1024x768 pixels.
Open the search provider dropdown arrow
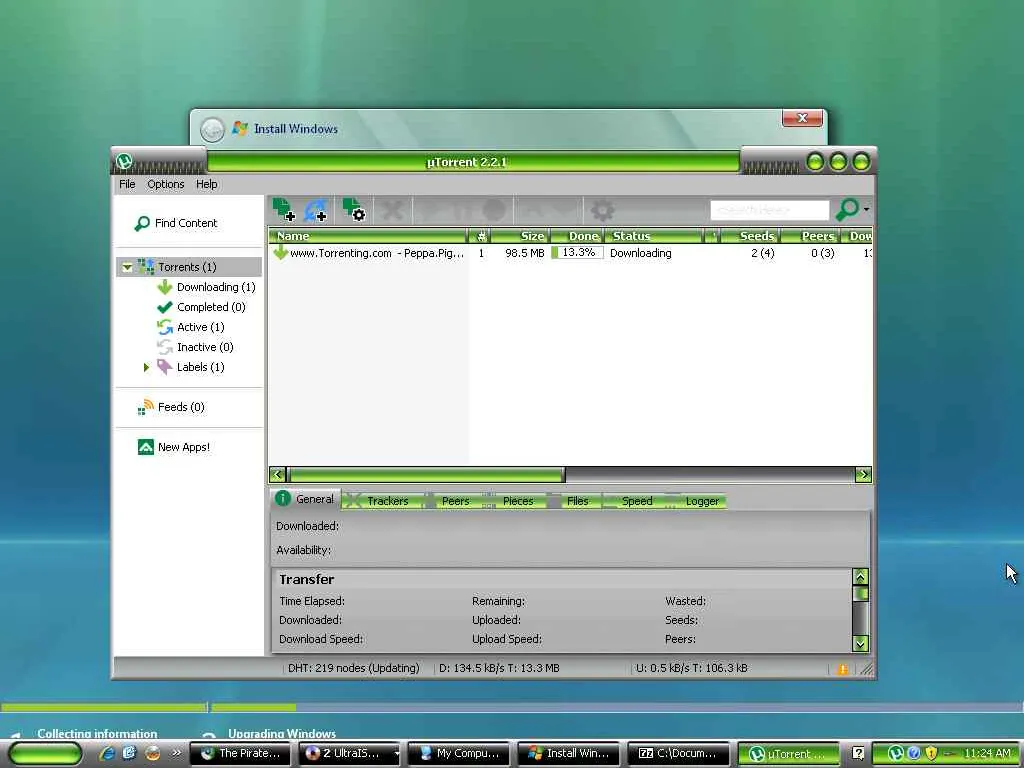coord(867,209)
